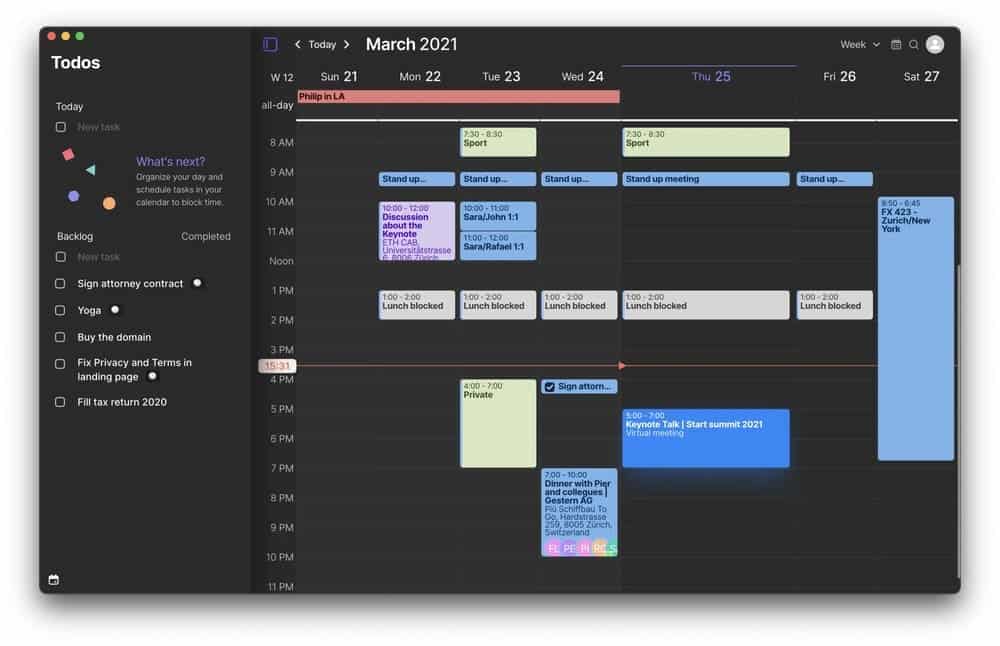This screenshot has width=1000, height=646.
Task: Select the Backlog section label
Action: [x=75, y=236]
